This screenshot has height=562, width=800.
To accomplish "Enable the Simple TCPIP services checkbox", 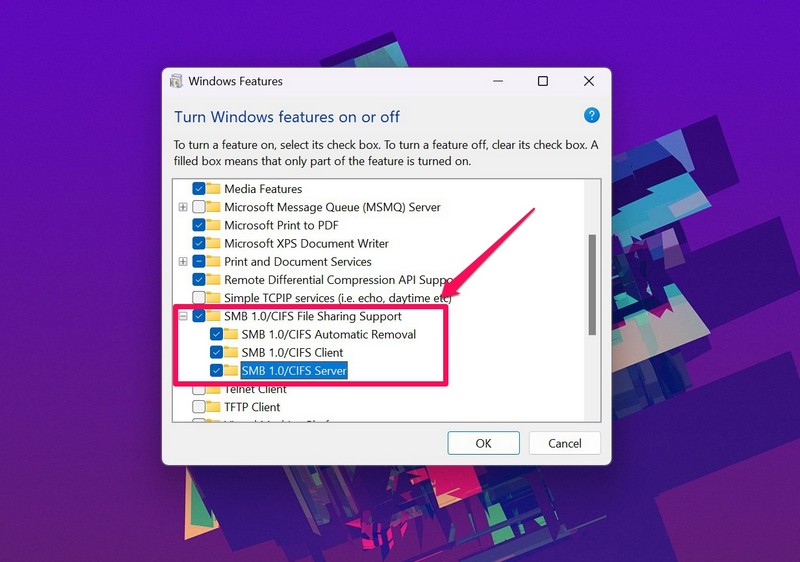I will coord(199,298).
